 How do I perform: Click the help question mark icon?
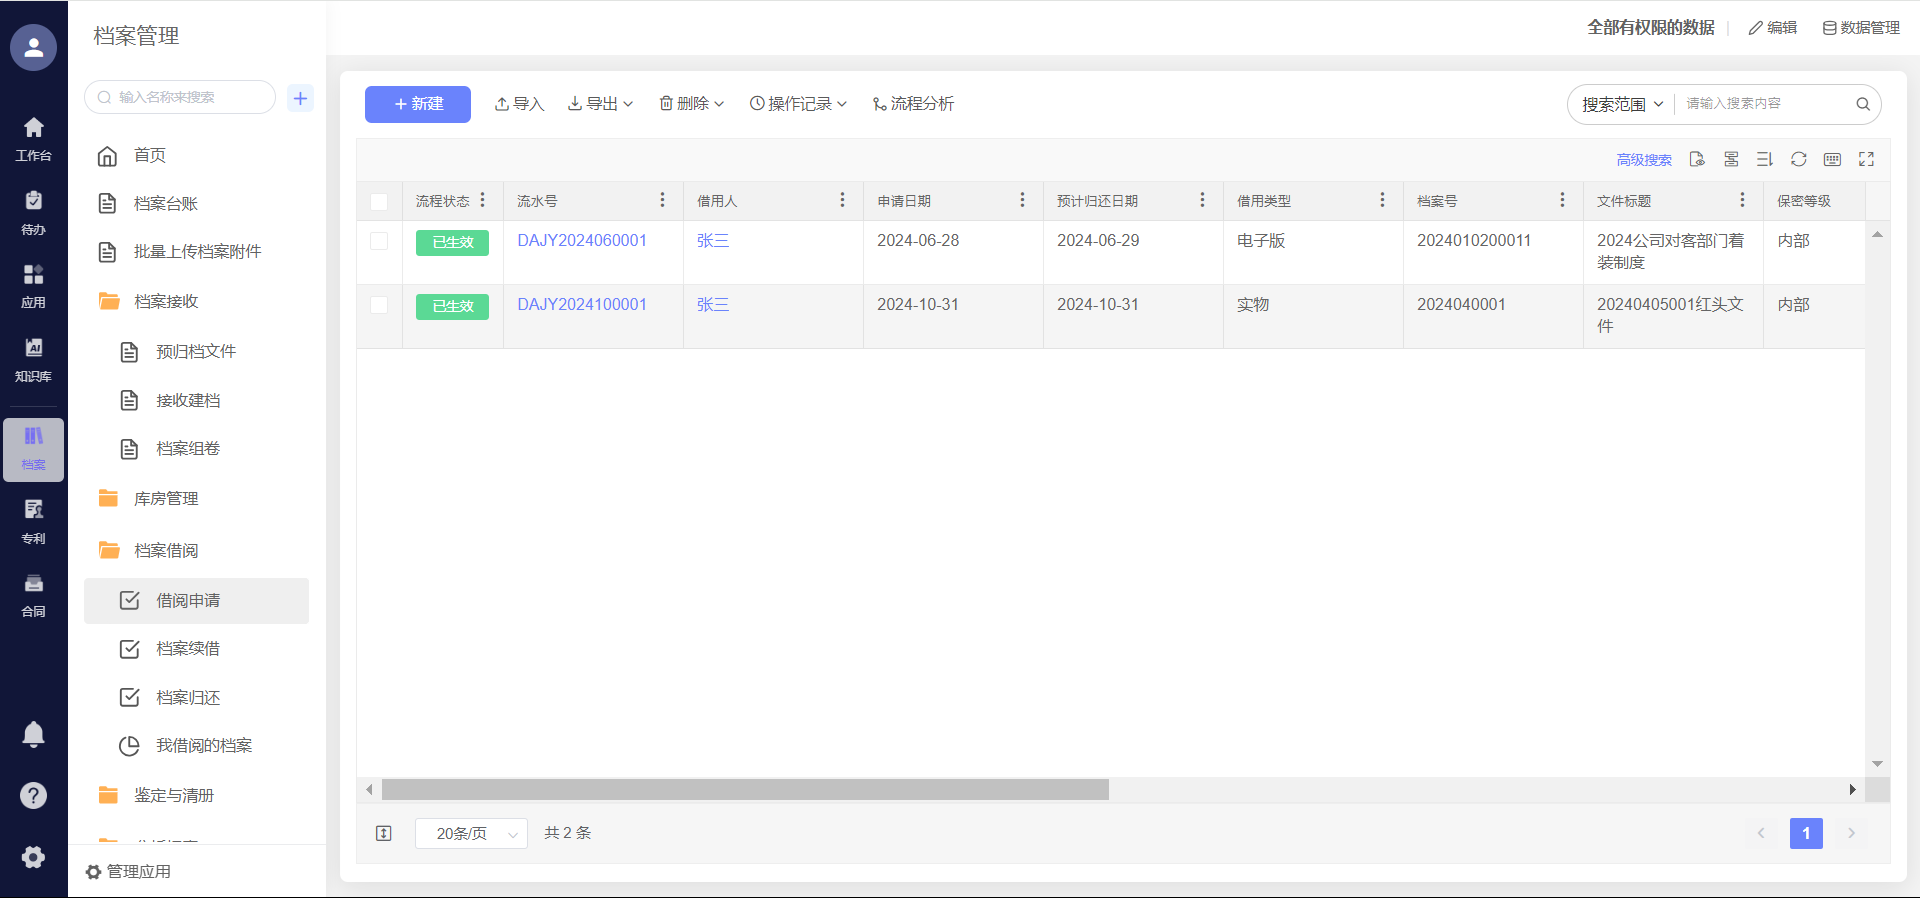coord(33,795)
